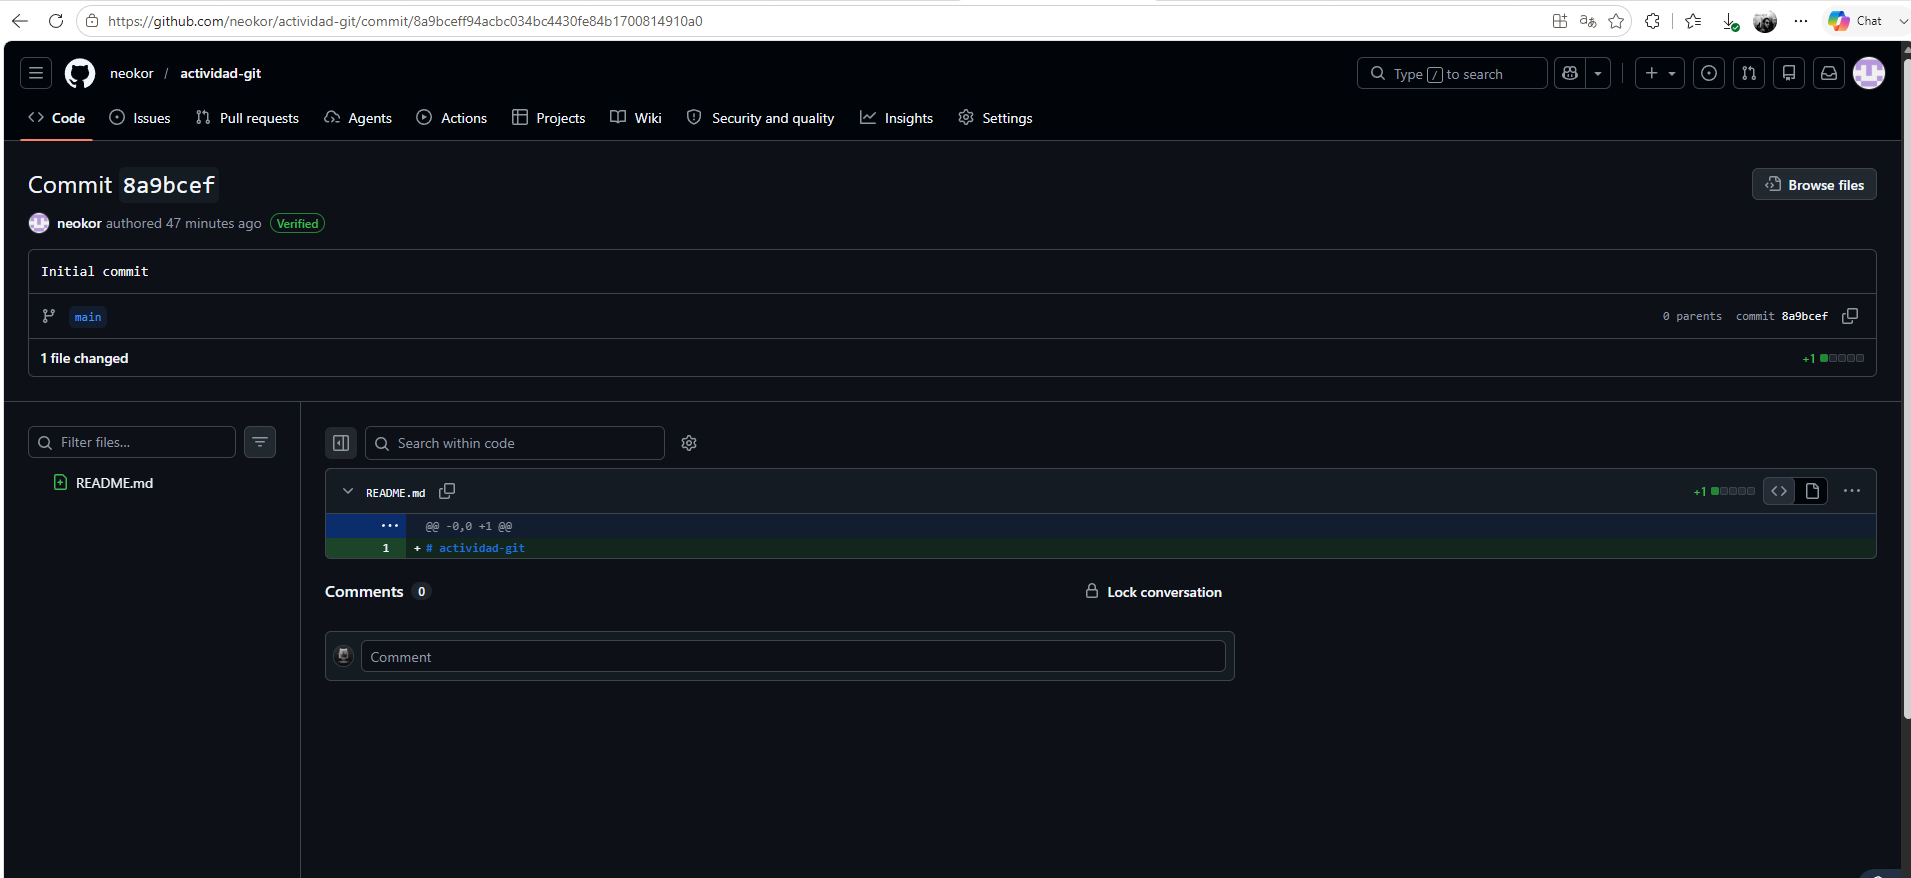Click the browser back arrow
The width and height of the screenshot is (1911, 878).
click(x=20, y=21)
